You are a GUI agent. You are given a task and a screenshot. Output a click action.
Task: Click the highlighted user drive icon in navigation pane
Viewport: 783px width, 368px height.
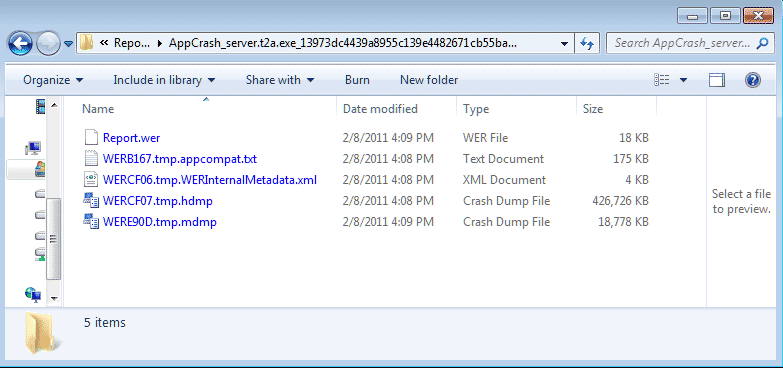coord(40,169)
